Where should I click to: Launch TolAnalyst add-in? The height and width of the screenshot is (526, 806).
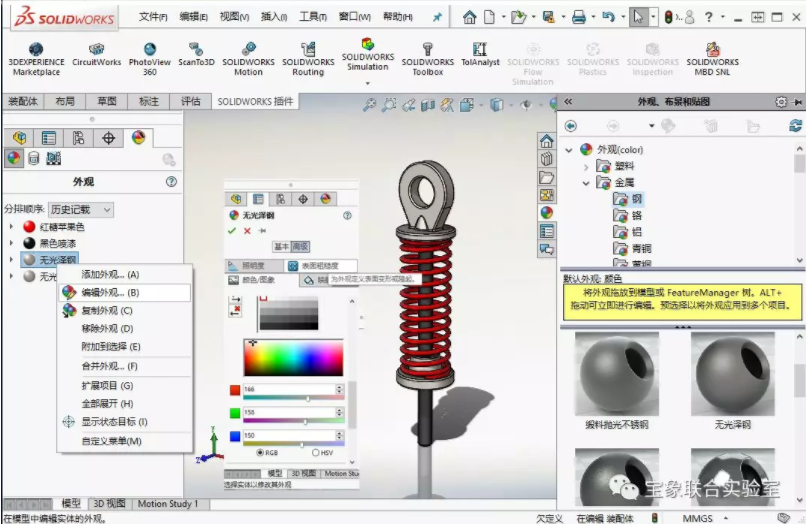(x=480, y=55)
